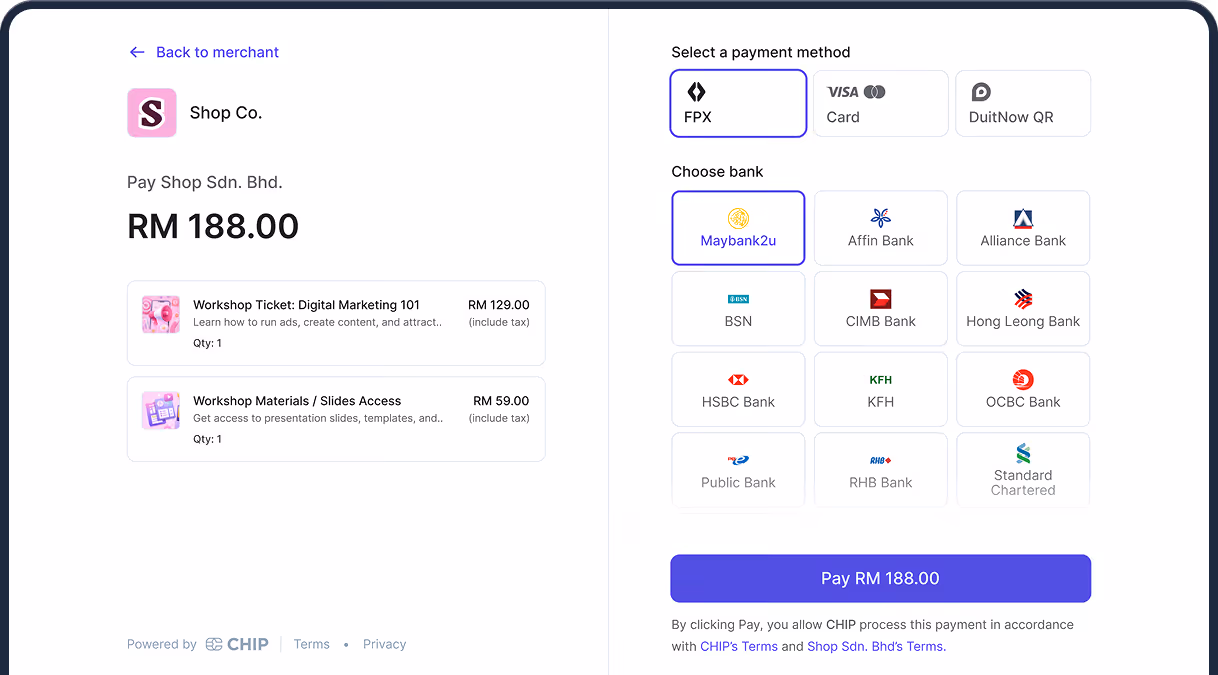The height and width of the screenshot is (675, 1218).
Task: Click the Alliance Bank logo icon
Action: click(1023, 219)
